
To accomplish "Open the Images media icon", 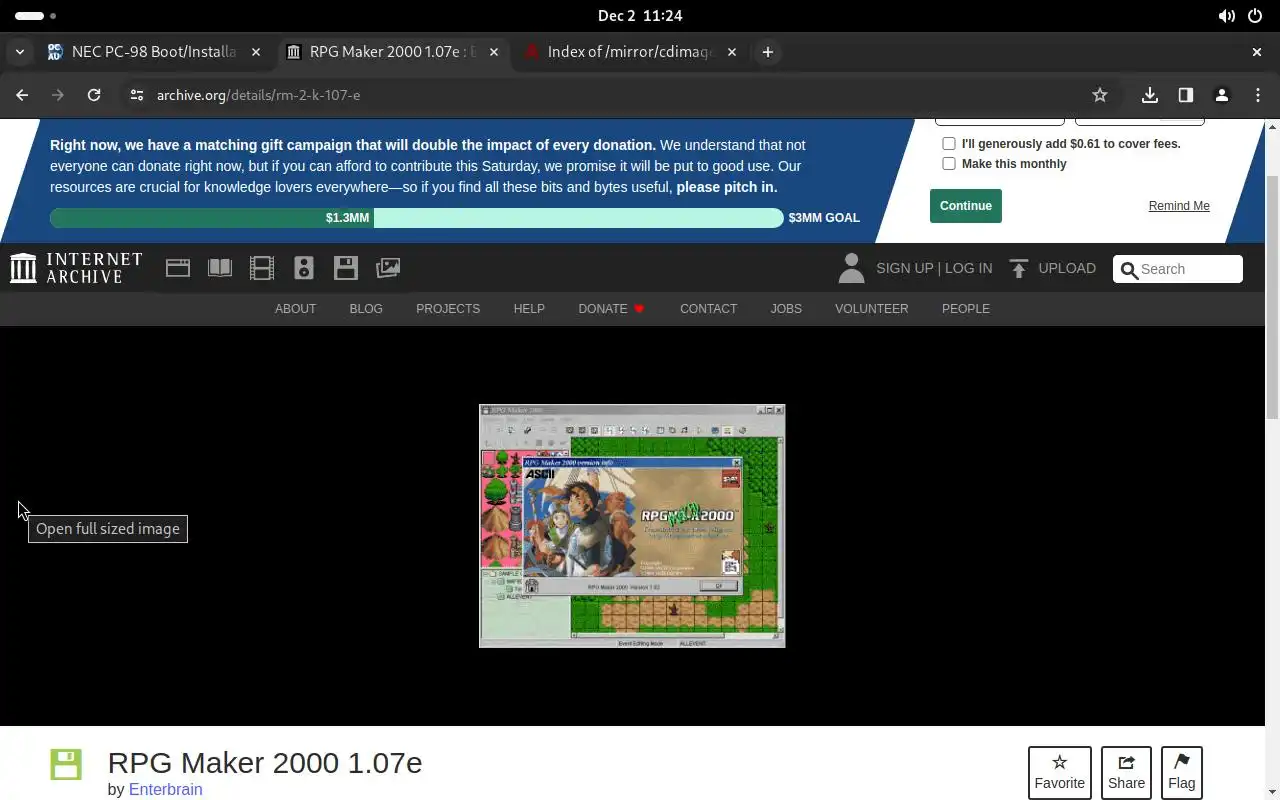I will tap(388, 268).
